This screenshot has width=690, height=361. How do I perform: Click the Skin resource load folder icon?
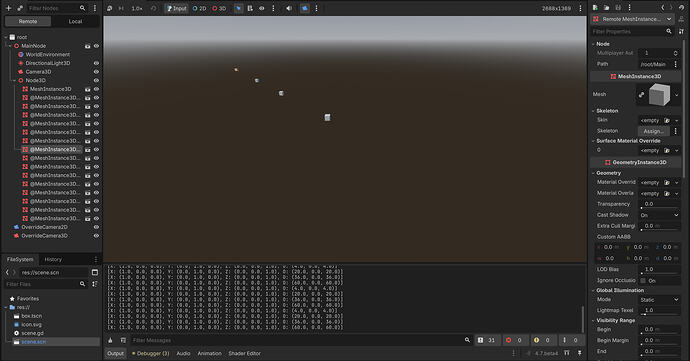[x=667, y=120]
